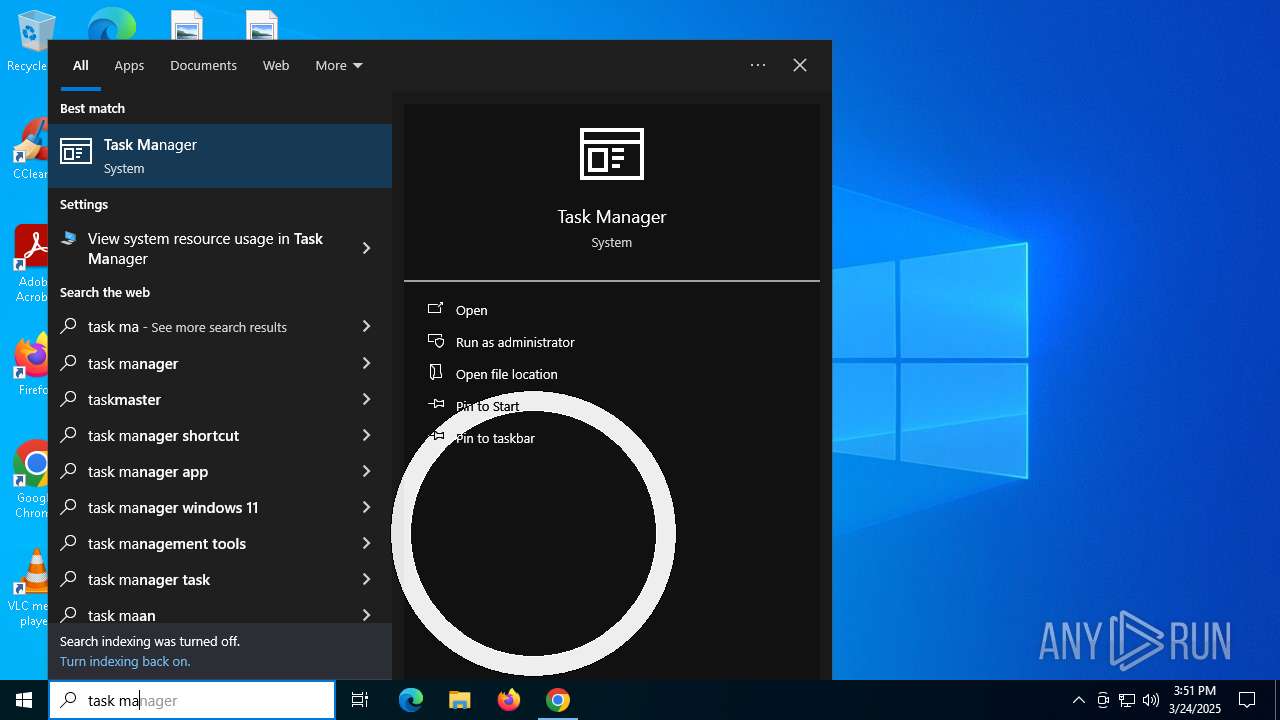Select 'task manager app' suggestion text

(x=148, y=471)
